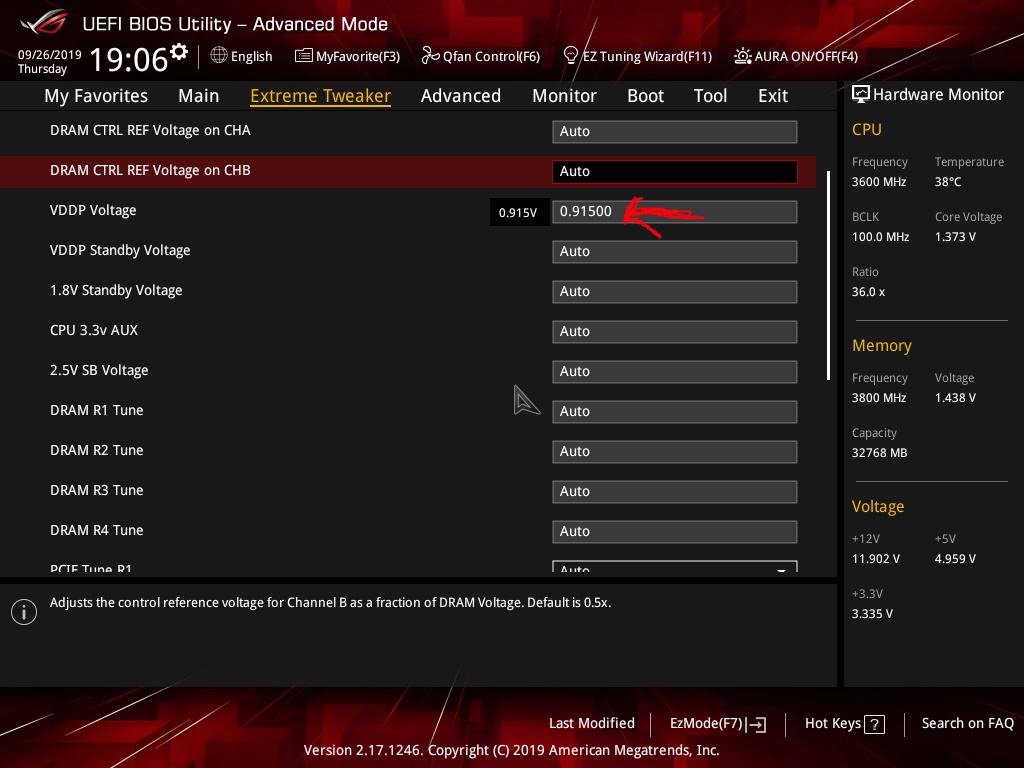Viewport: 1024px width, 768px height.
Task: Toggle AURA ON/OFF(F4) lighting icon
Action: (743, 56)
